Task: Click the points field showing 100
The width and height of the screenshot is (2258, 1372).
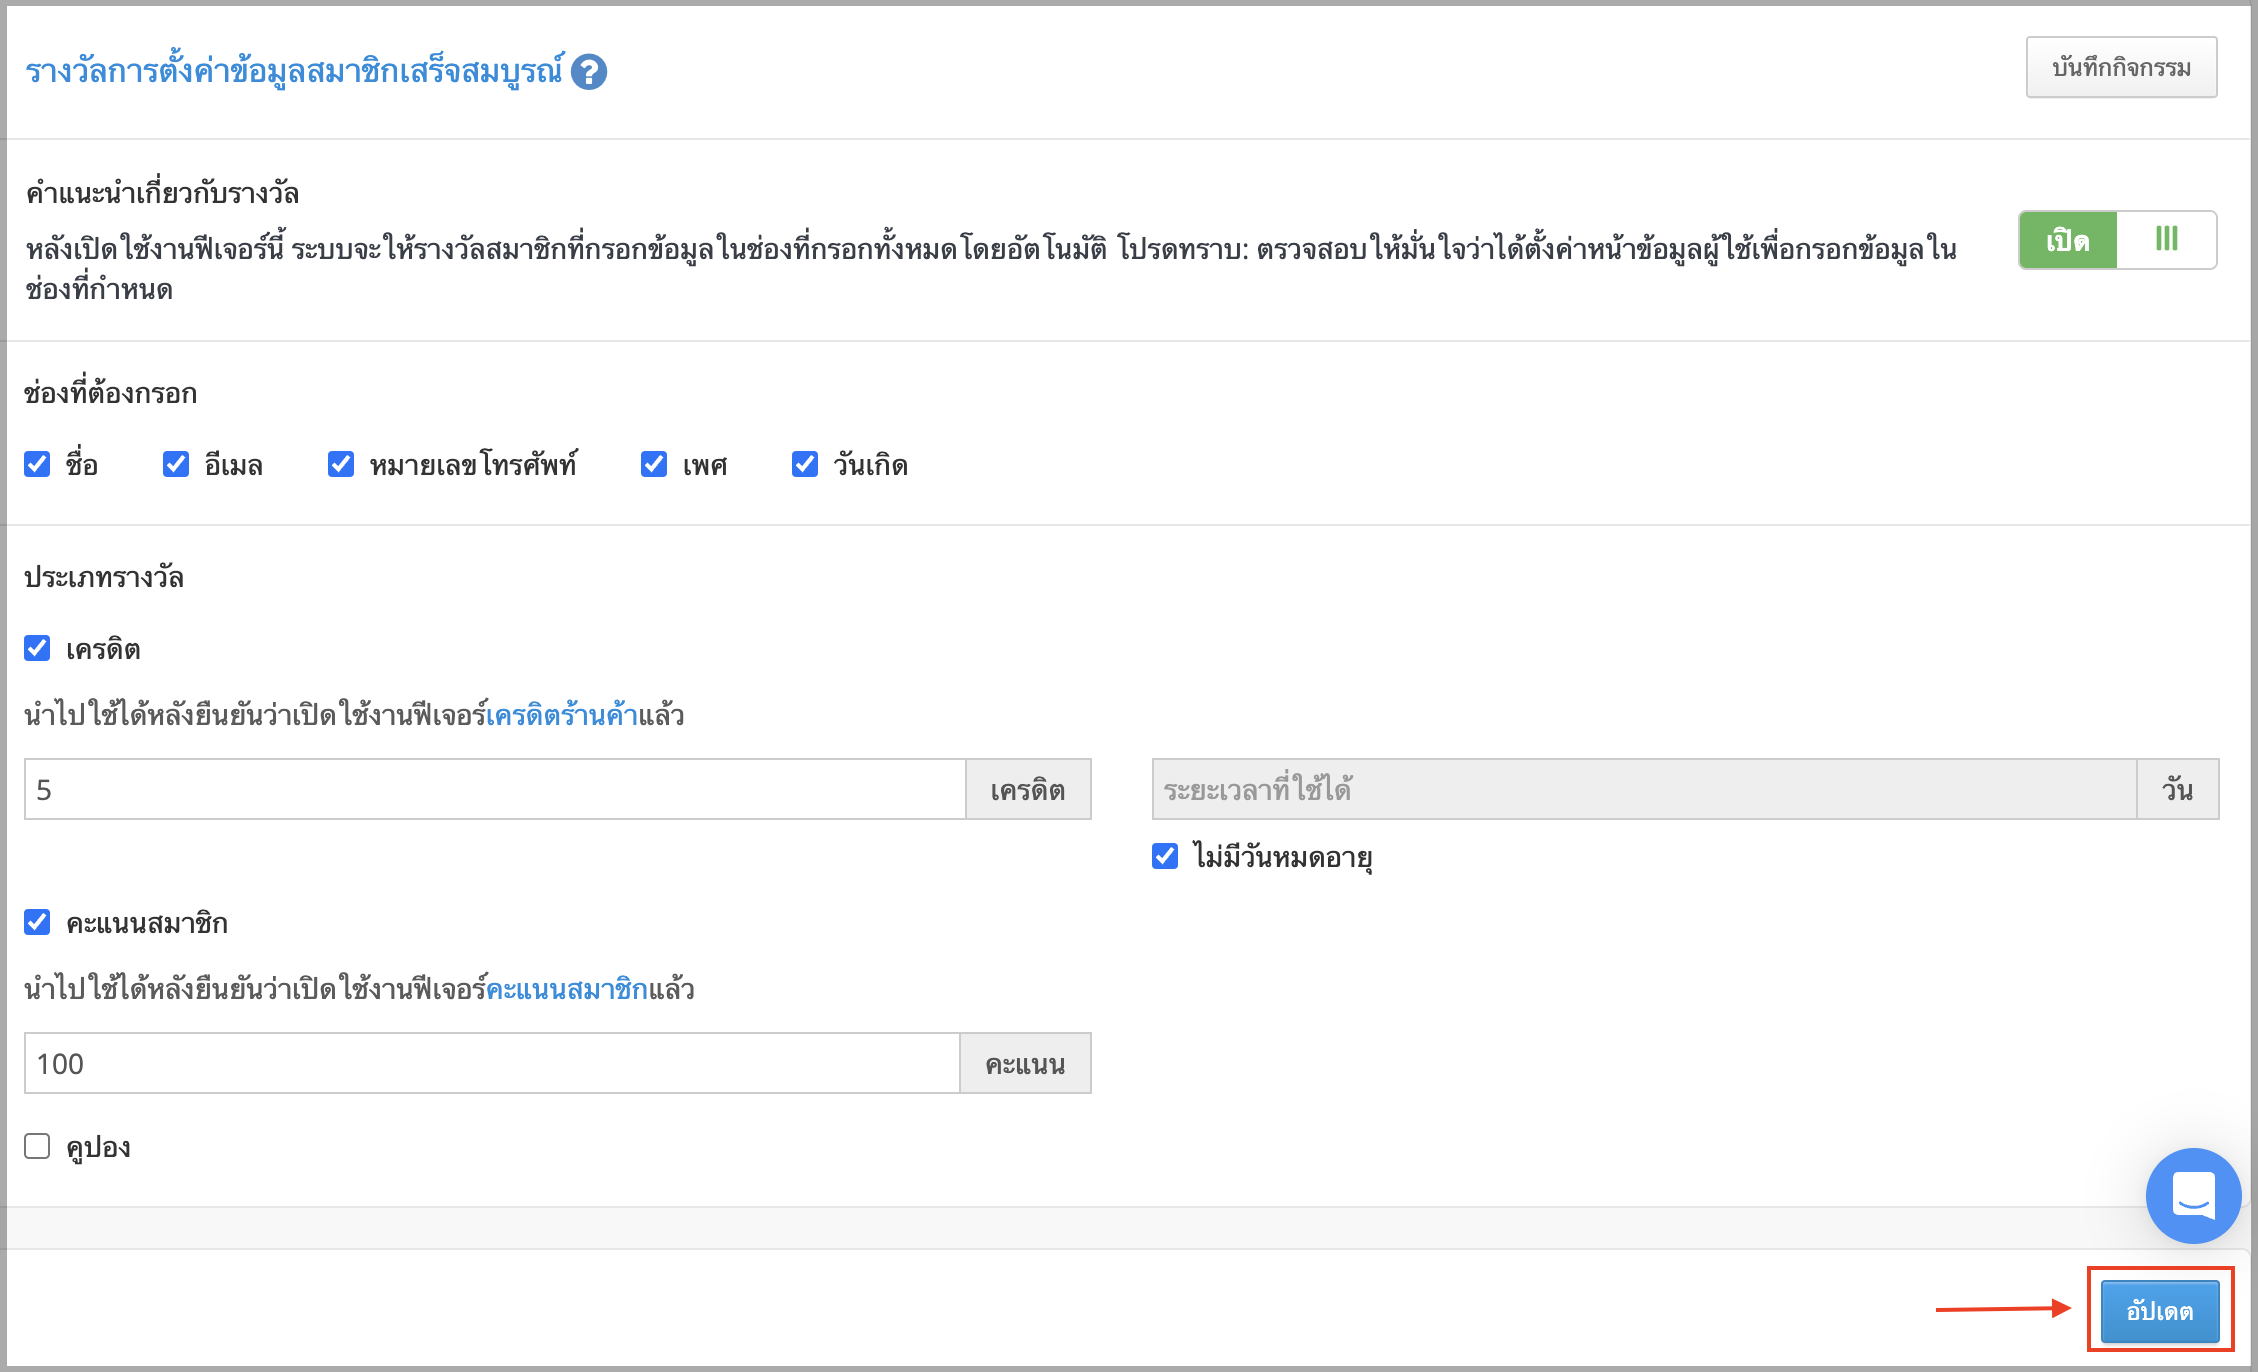Action: pos(492,1063)
